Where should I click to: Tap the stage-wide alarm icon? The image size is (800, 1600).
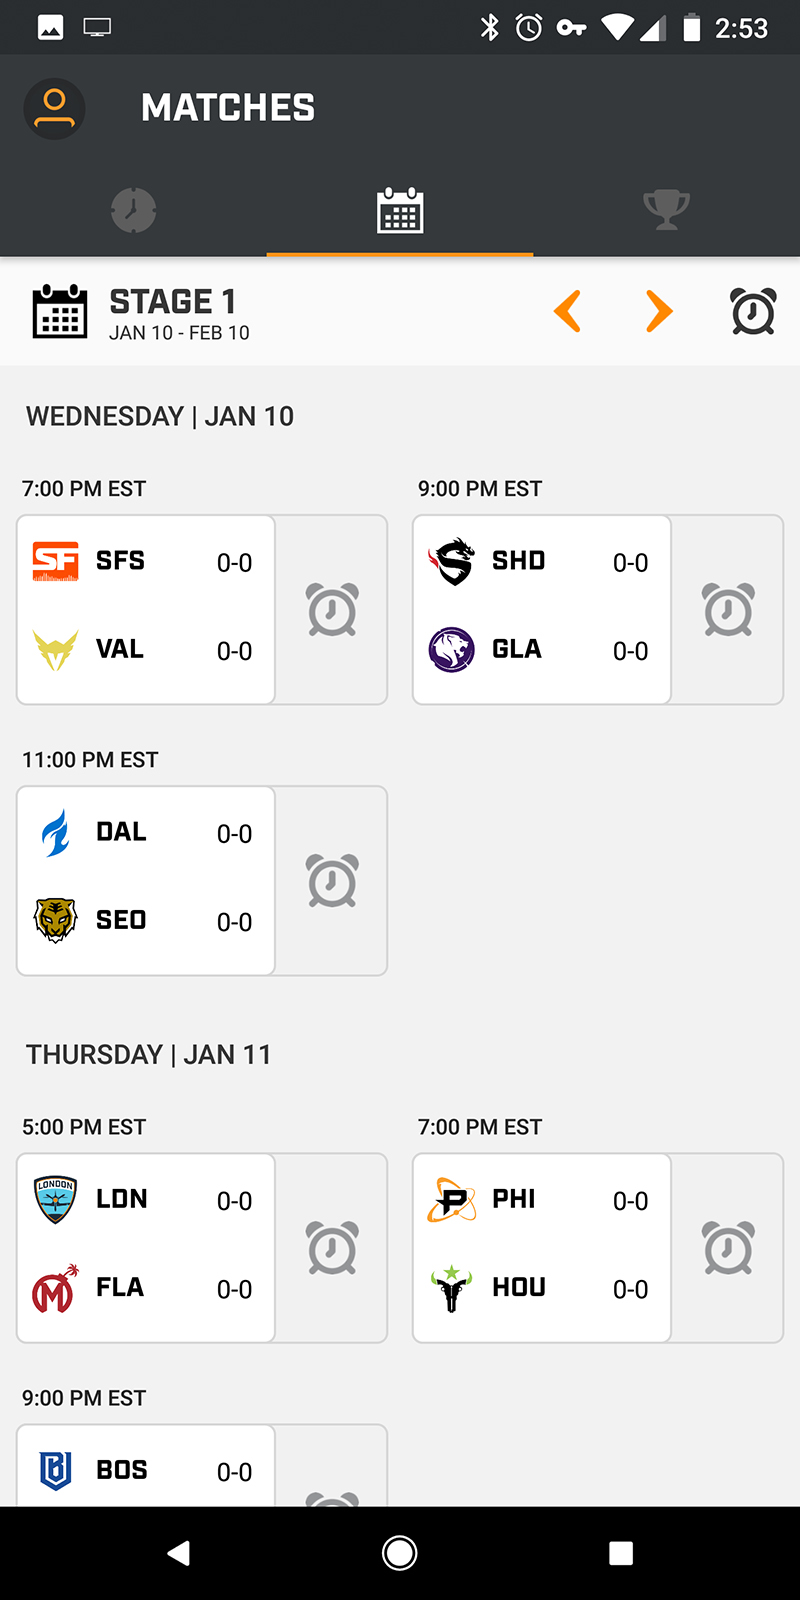753,311
